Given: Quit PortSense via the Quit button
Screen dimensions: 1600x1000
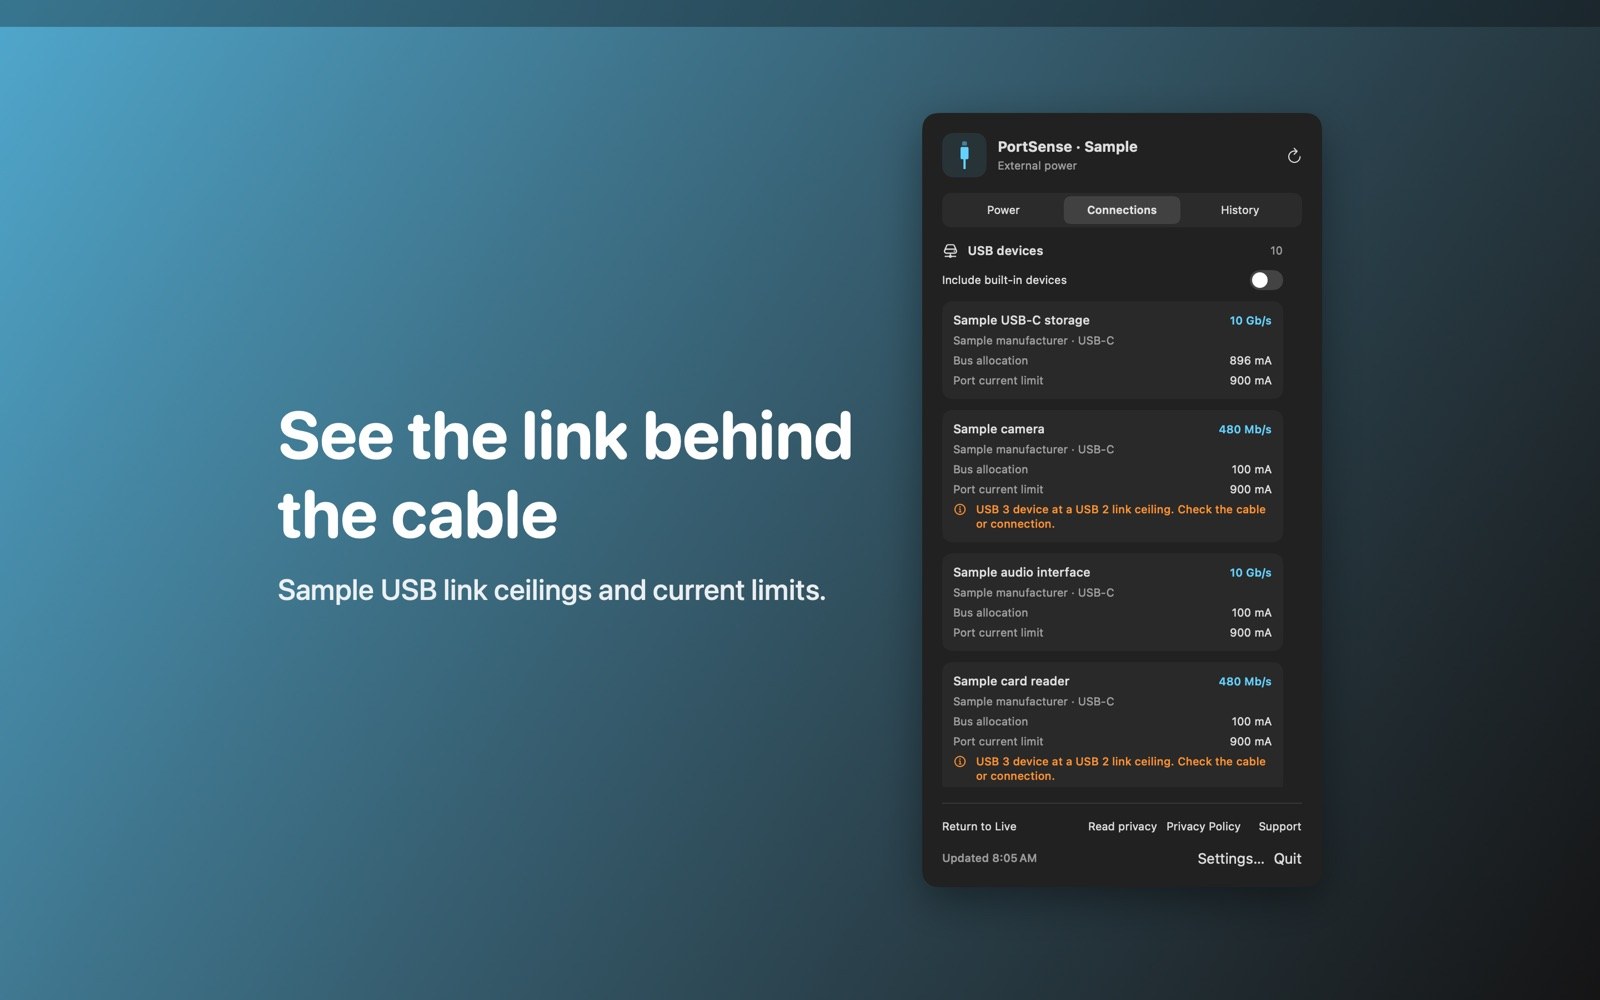Looking at the screenshot, I should tap(1287, 859).
